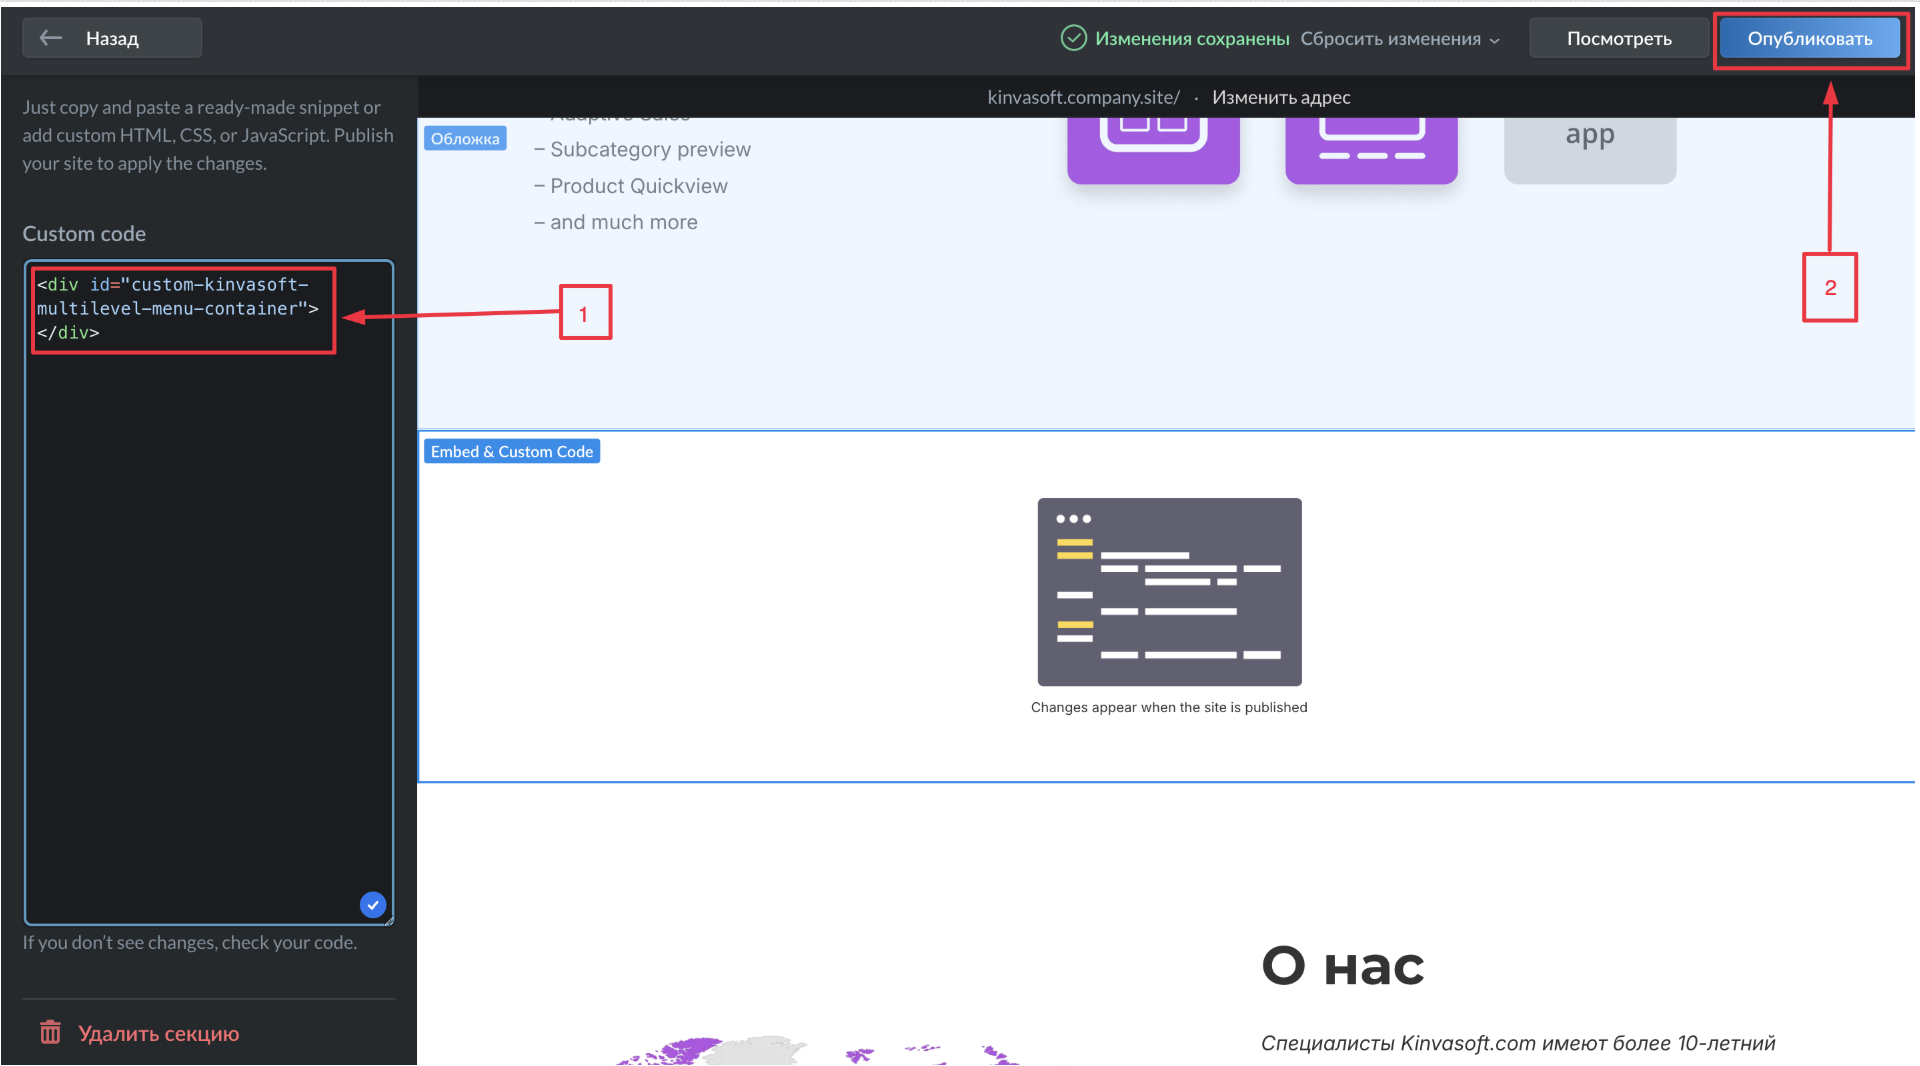Open the kinvasoft.company.site address link

pos(1083,97)
